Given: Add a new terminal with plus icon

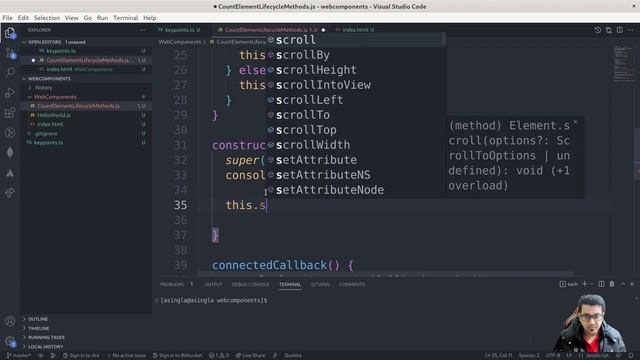Looking at the screenshot, I should pos(584,284).
